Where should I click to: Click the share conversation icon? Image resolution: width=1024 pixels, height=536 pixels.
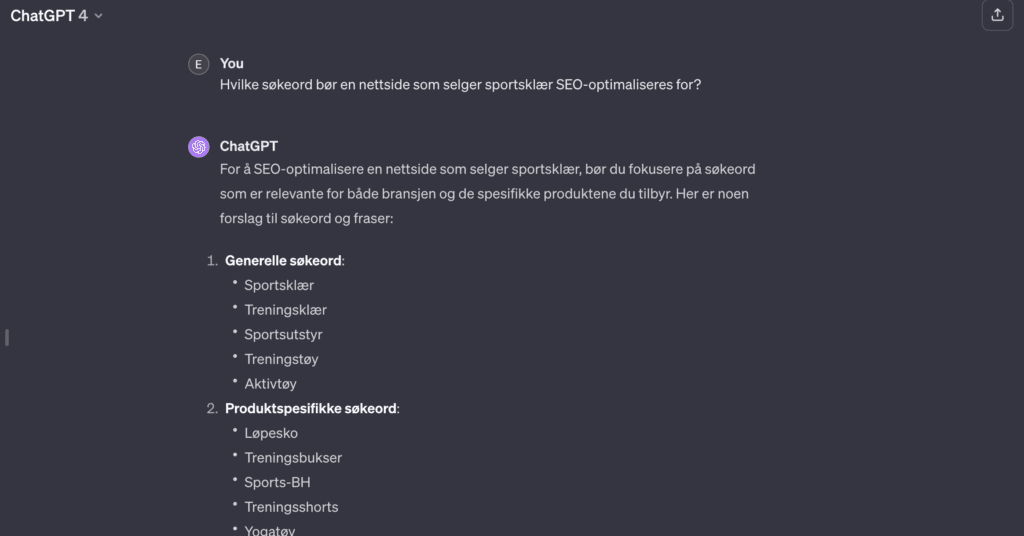tap(997, 15)
